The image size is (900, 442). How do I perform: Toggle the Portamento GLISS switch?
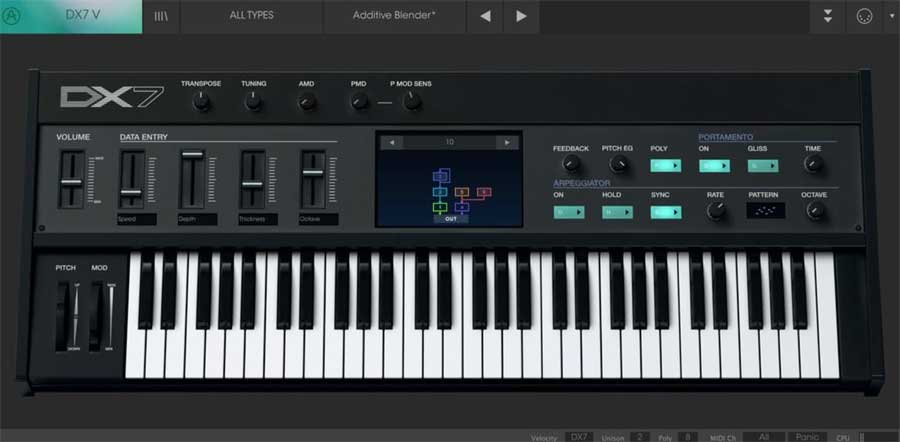coord(763,166)
